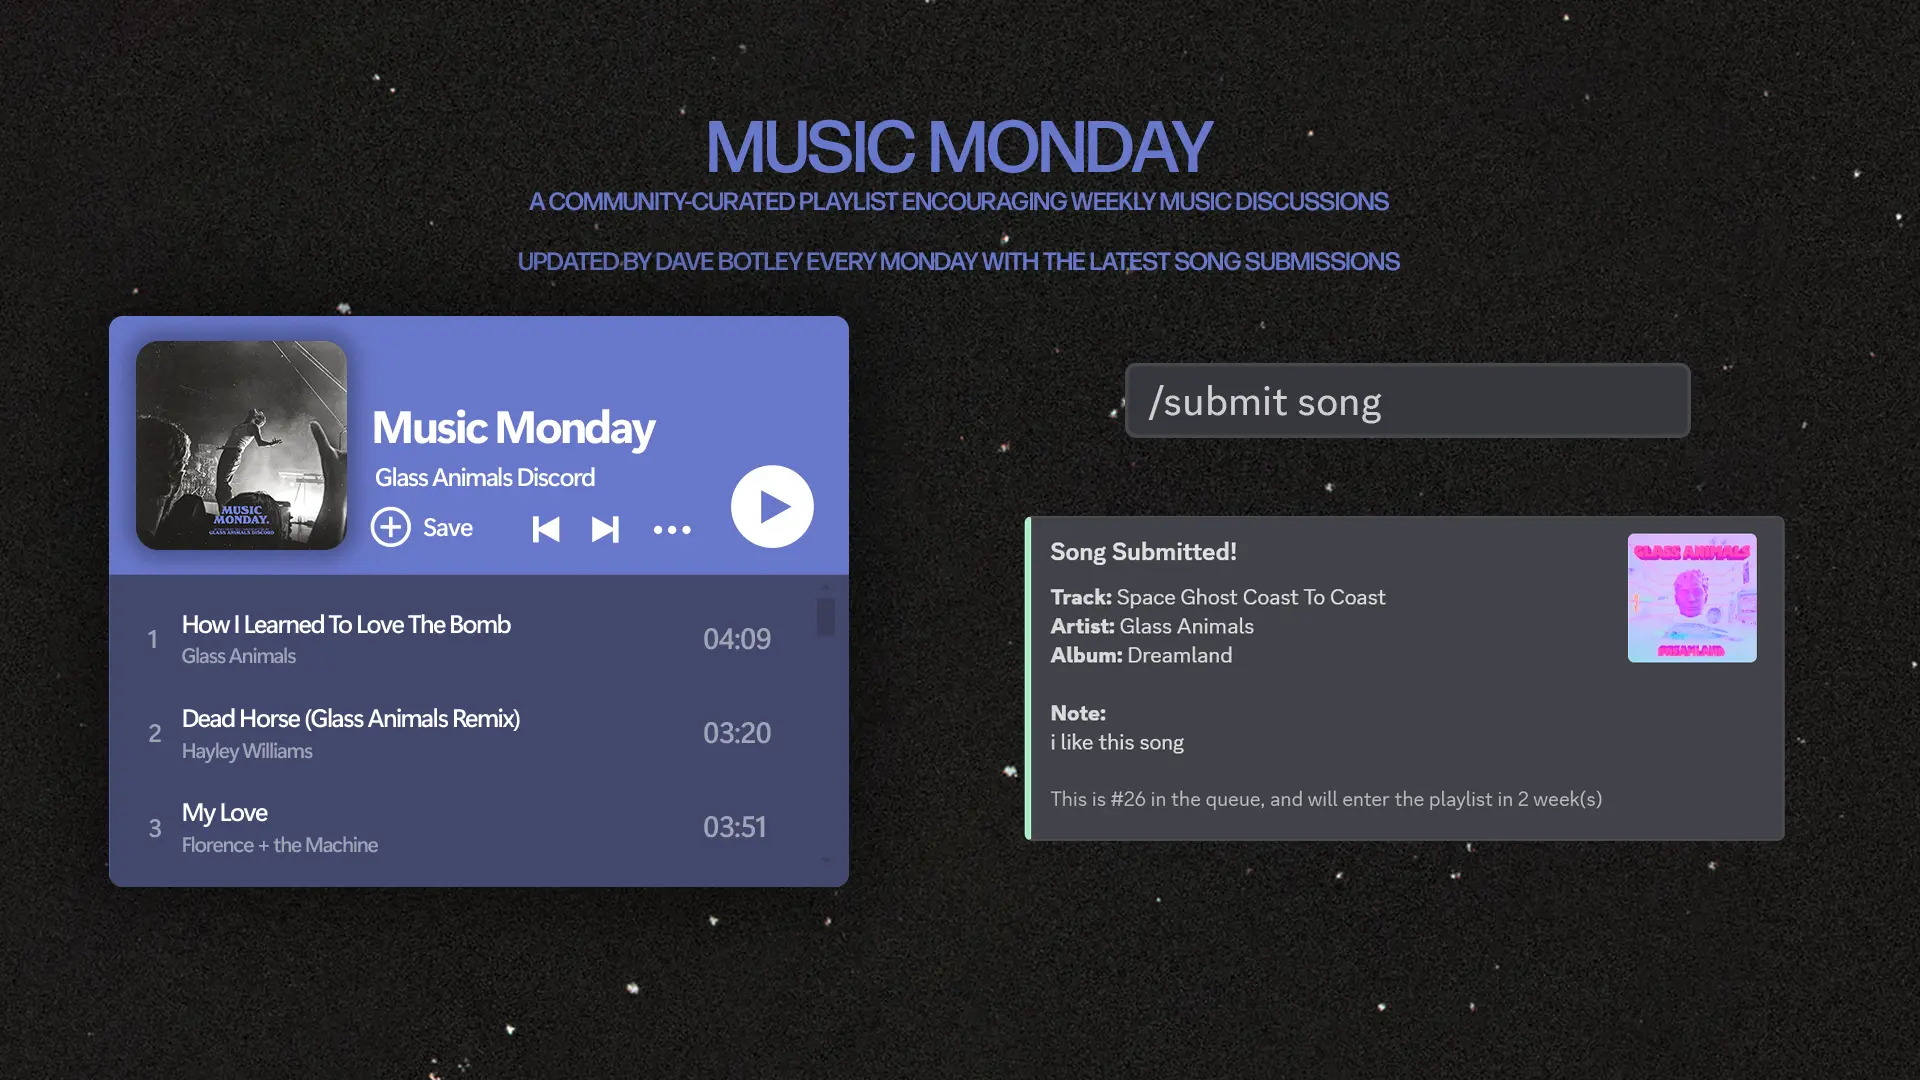Click the 04:09 track duration
Viewport: 1920px width, 1080px height.
click(x=737, y=639)
